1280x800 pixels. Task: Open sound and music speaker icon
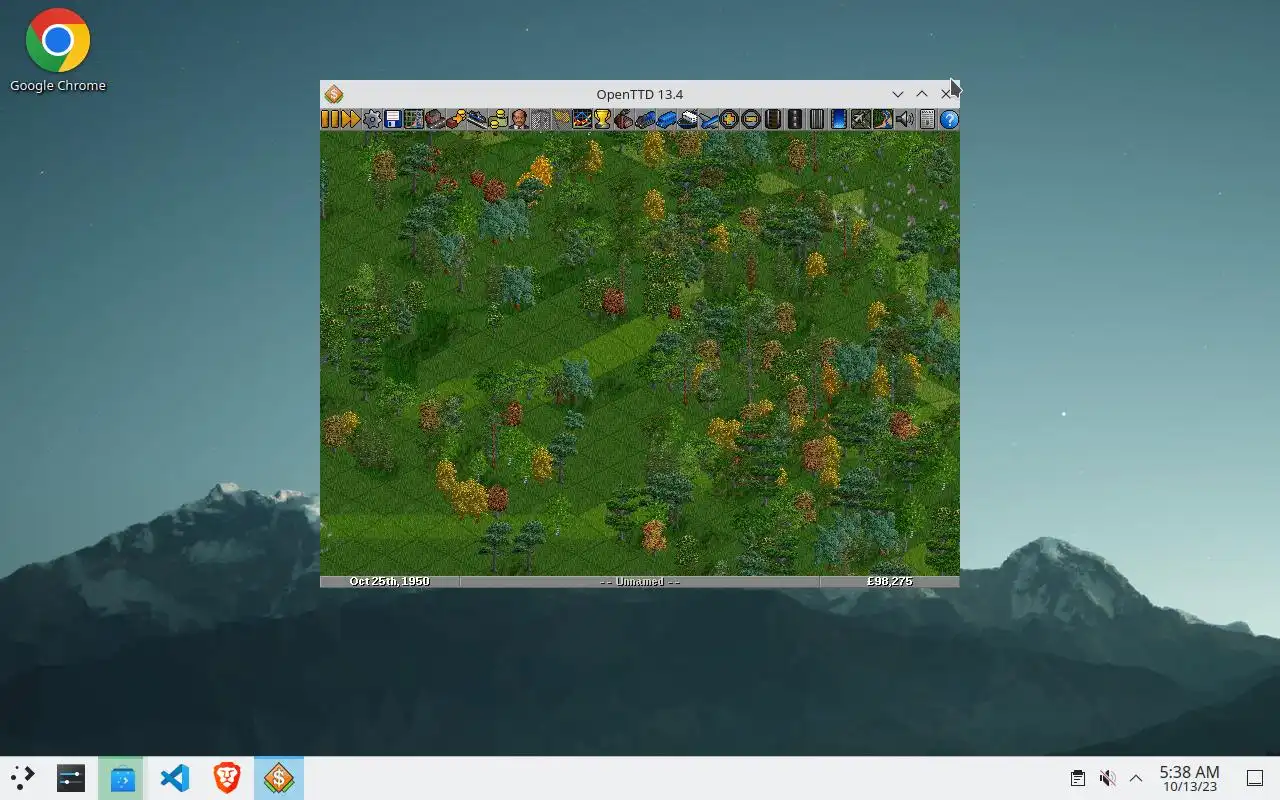click(x=904, y=120)
